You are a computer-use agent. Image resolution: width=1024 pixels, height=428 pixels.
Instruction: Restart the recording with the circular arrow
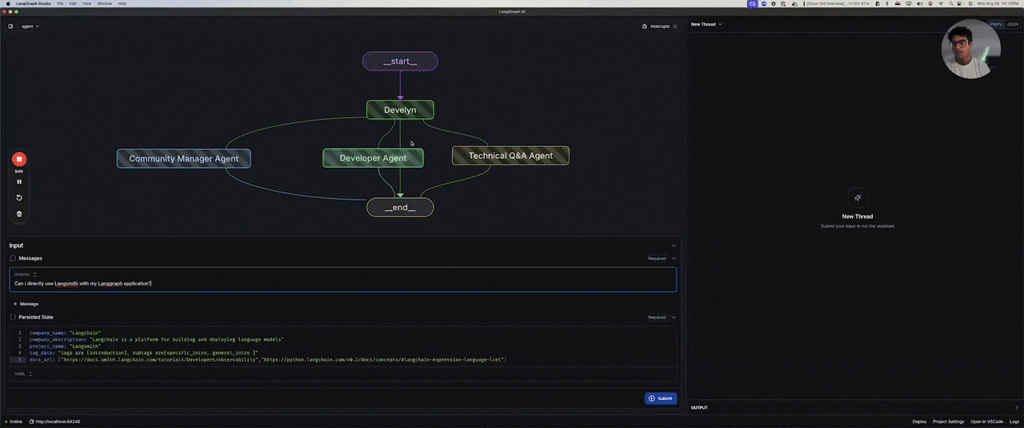19,197
